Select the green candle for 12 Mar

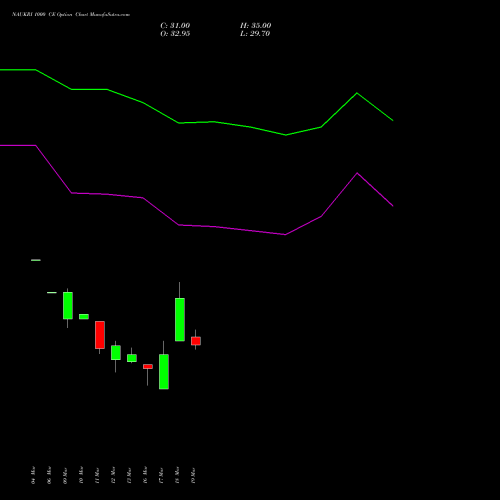116,353
